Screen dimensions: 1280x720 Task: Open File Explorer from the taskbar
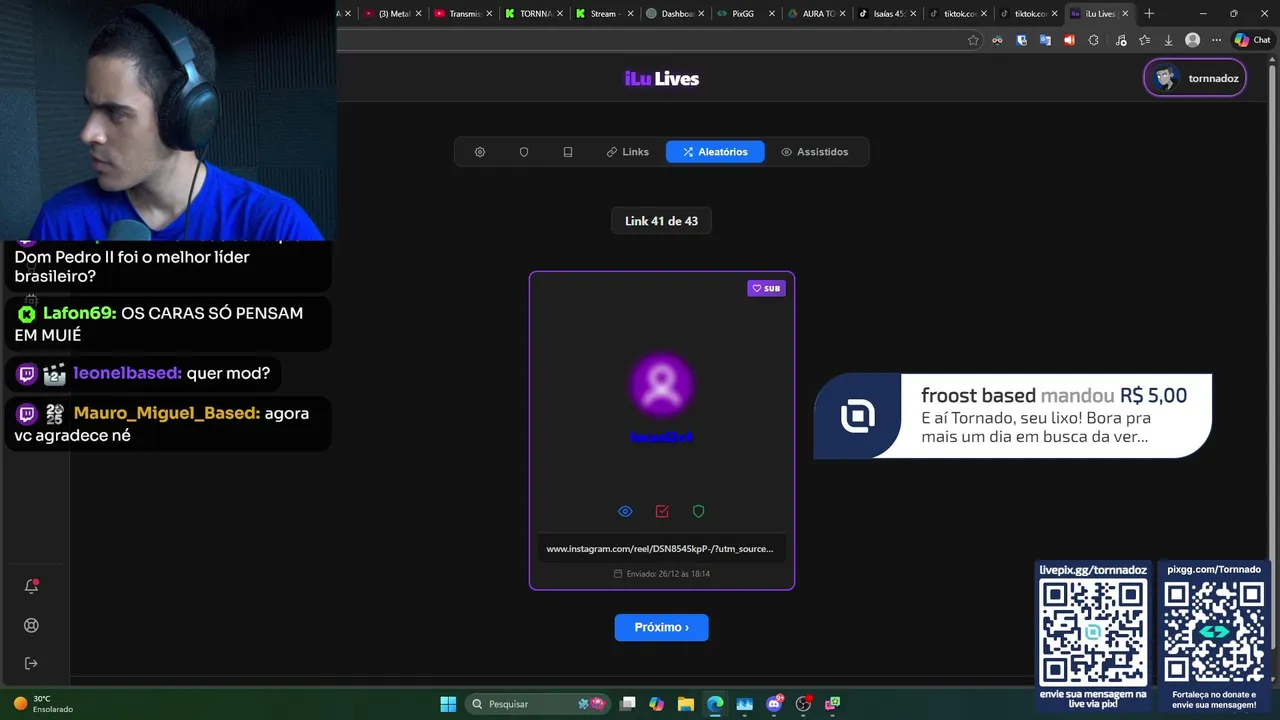coord(685,704)
